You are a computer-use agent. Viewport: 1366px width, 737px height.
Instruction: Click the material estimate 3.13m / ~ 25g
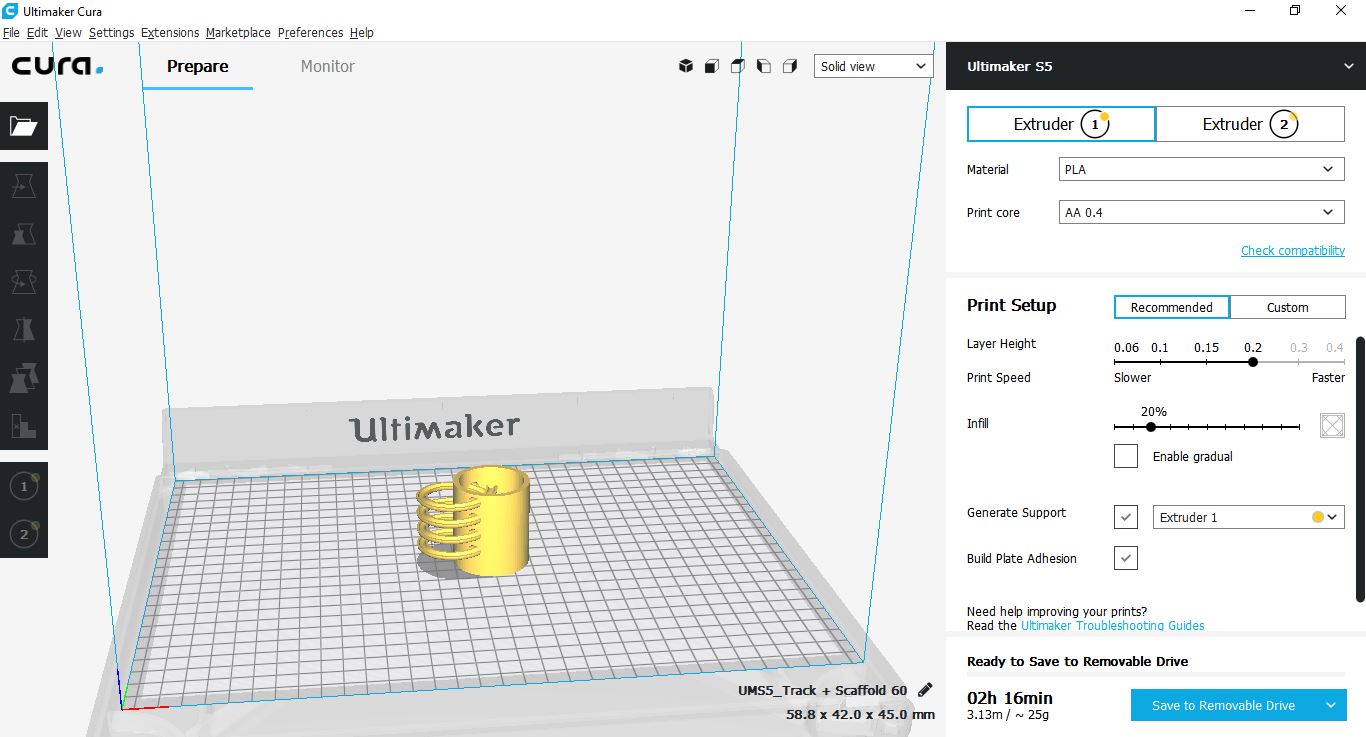(x=1008, y=714)
